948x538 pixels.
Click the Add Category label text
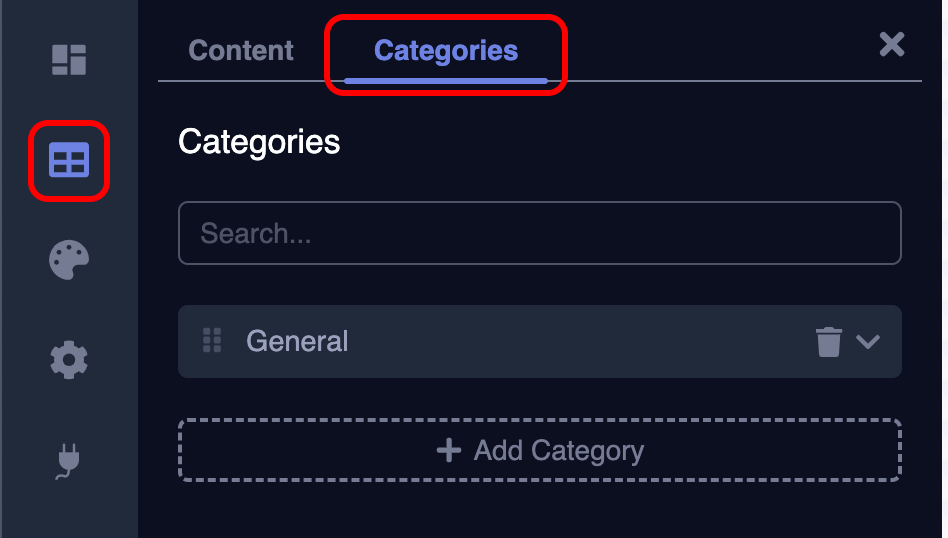tap(559, 451)
